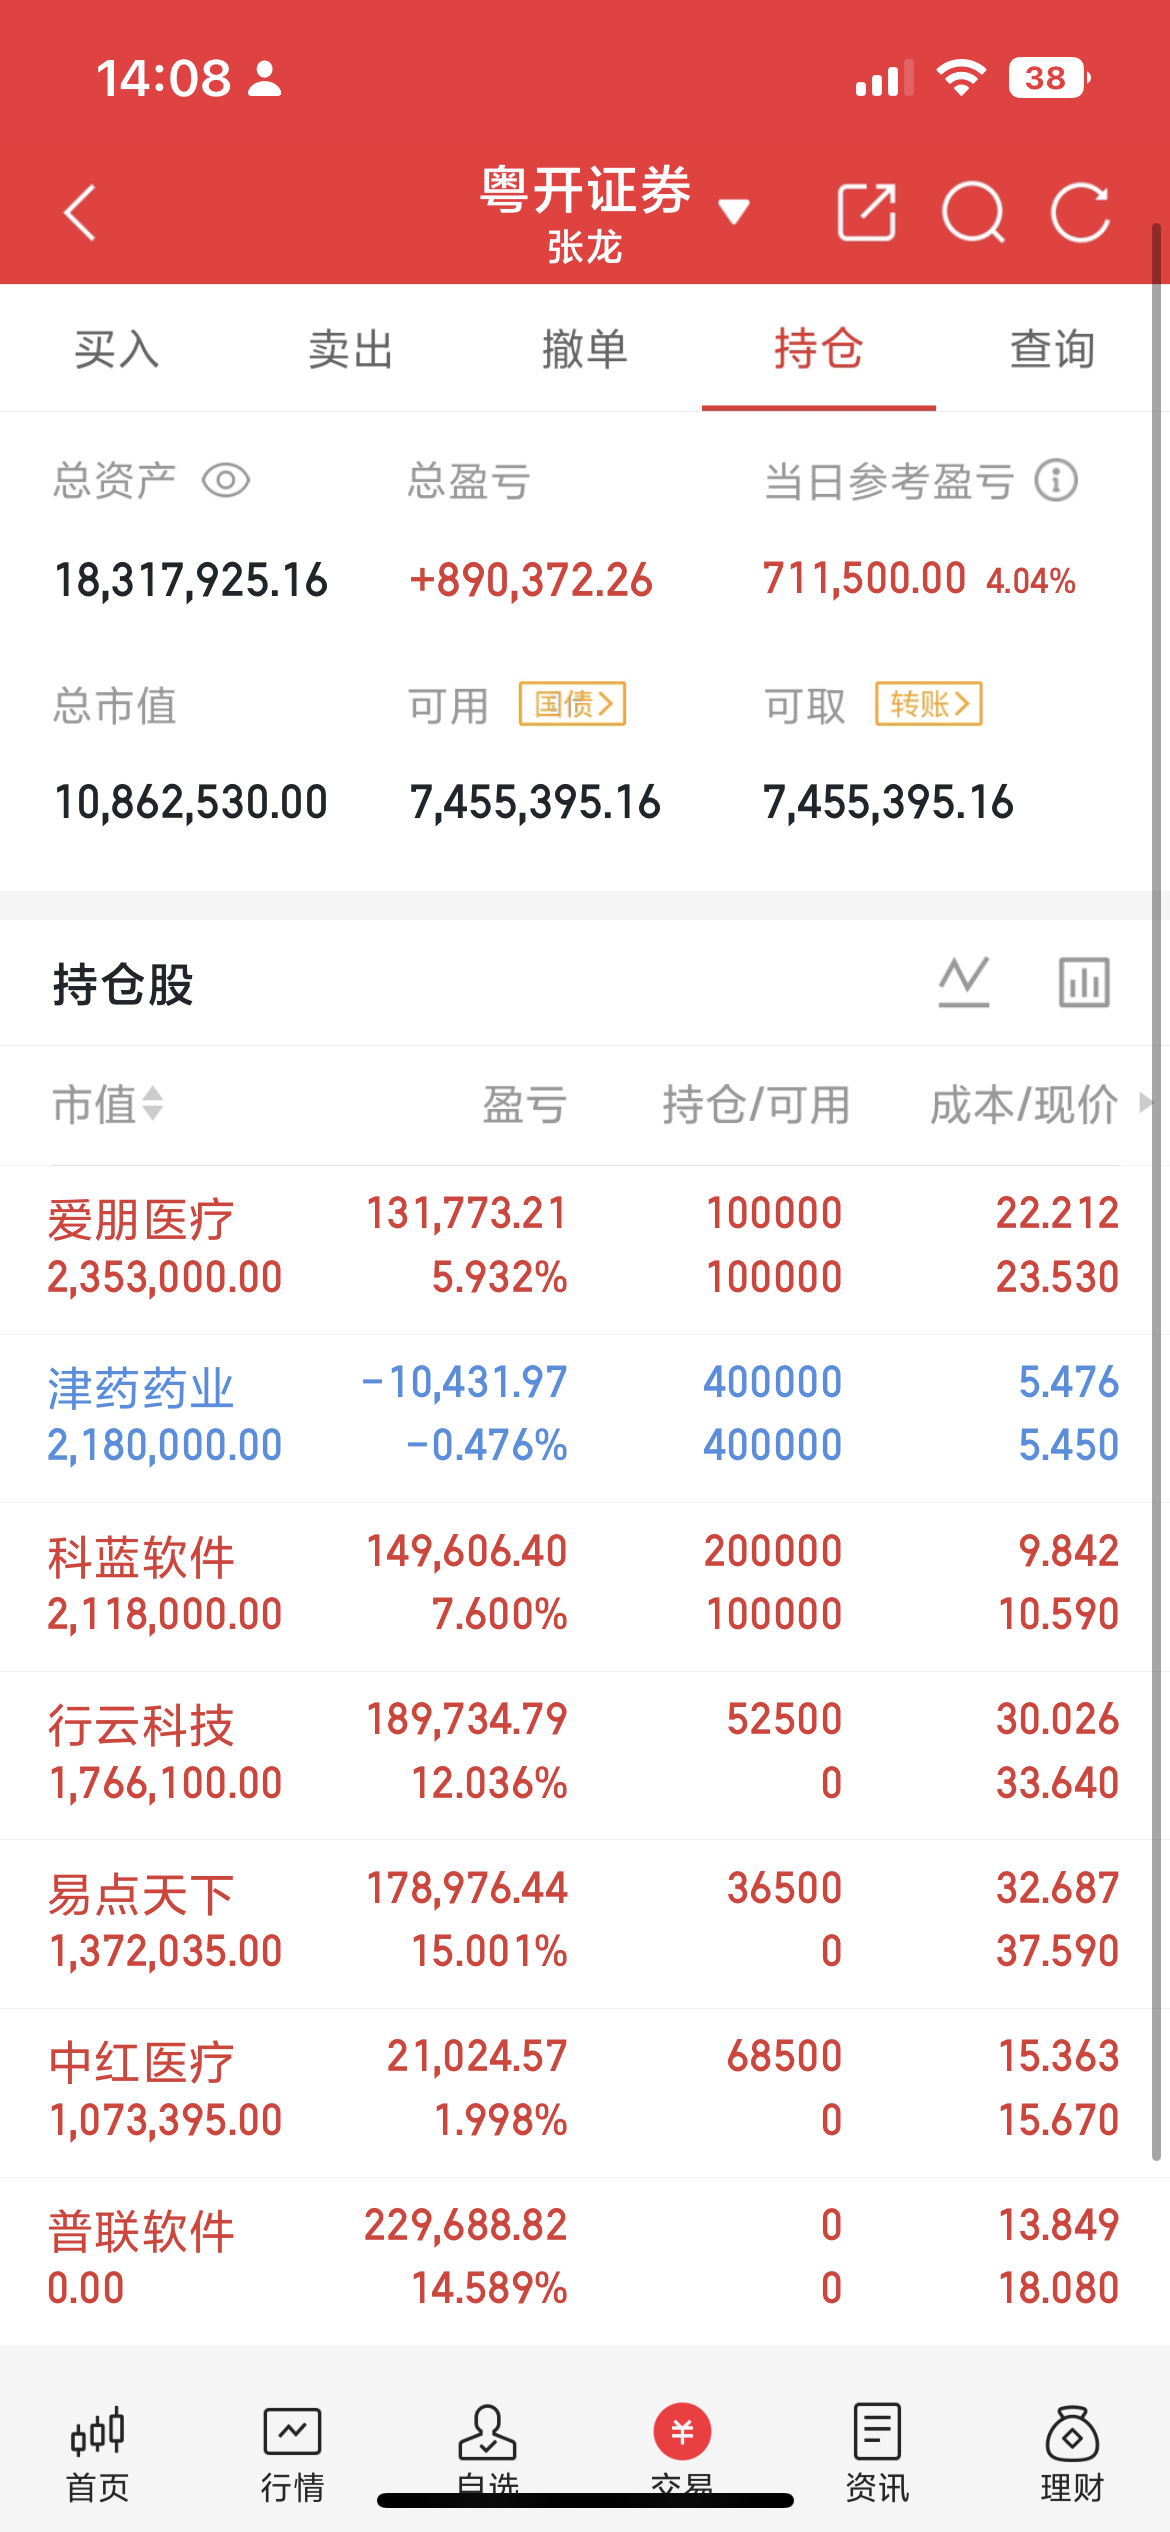Screen dimensions: 1170x2532
Task: Open the 行云科技 holding row
Action: [x=585, y=1755]
